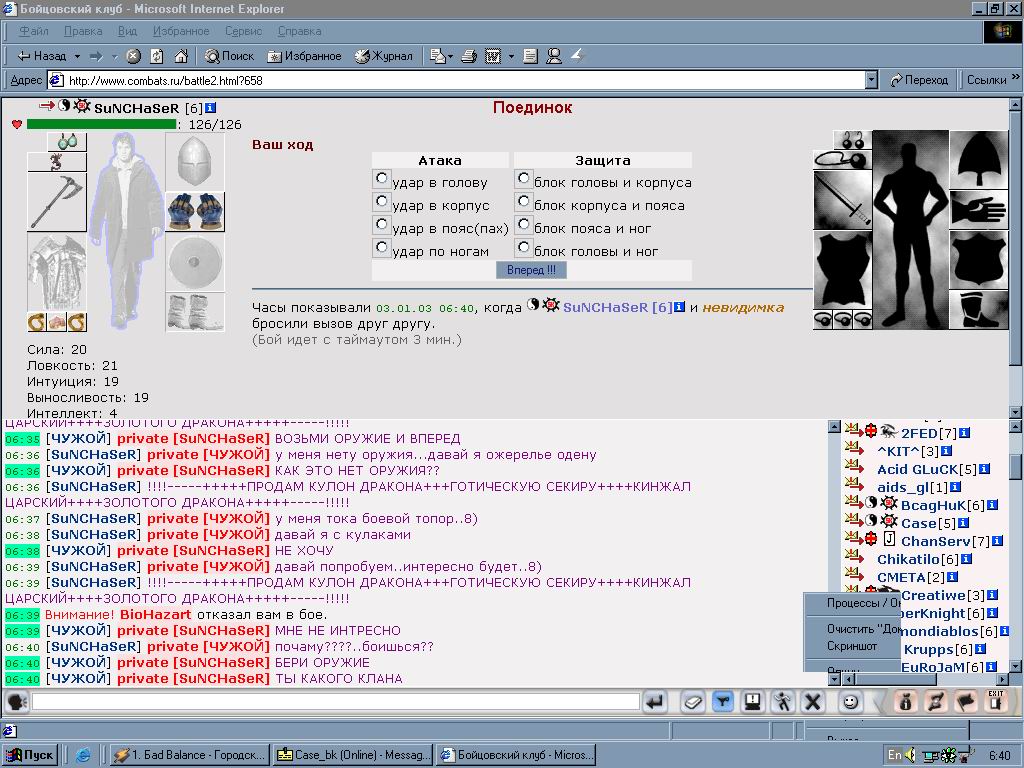Click the IE Home toolbar icon
This screenshot has height=768, width=1024.
click(181, 56)
